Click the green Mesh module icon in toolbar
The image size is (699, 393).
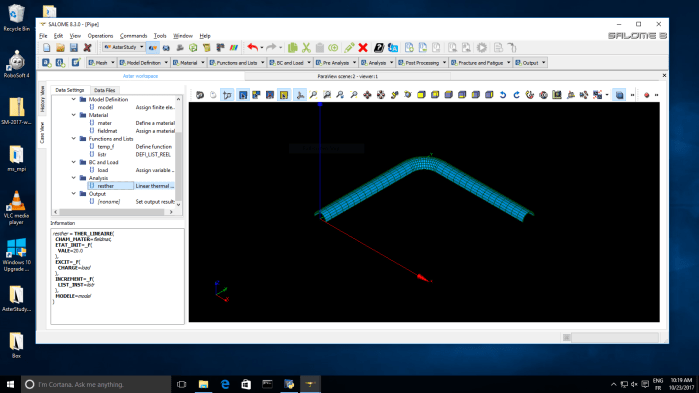click(x=193, y=48)
